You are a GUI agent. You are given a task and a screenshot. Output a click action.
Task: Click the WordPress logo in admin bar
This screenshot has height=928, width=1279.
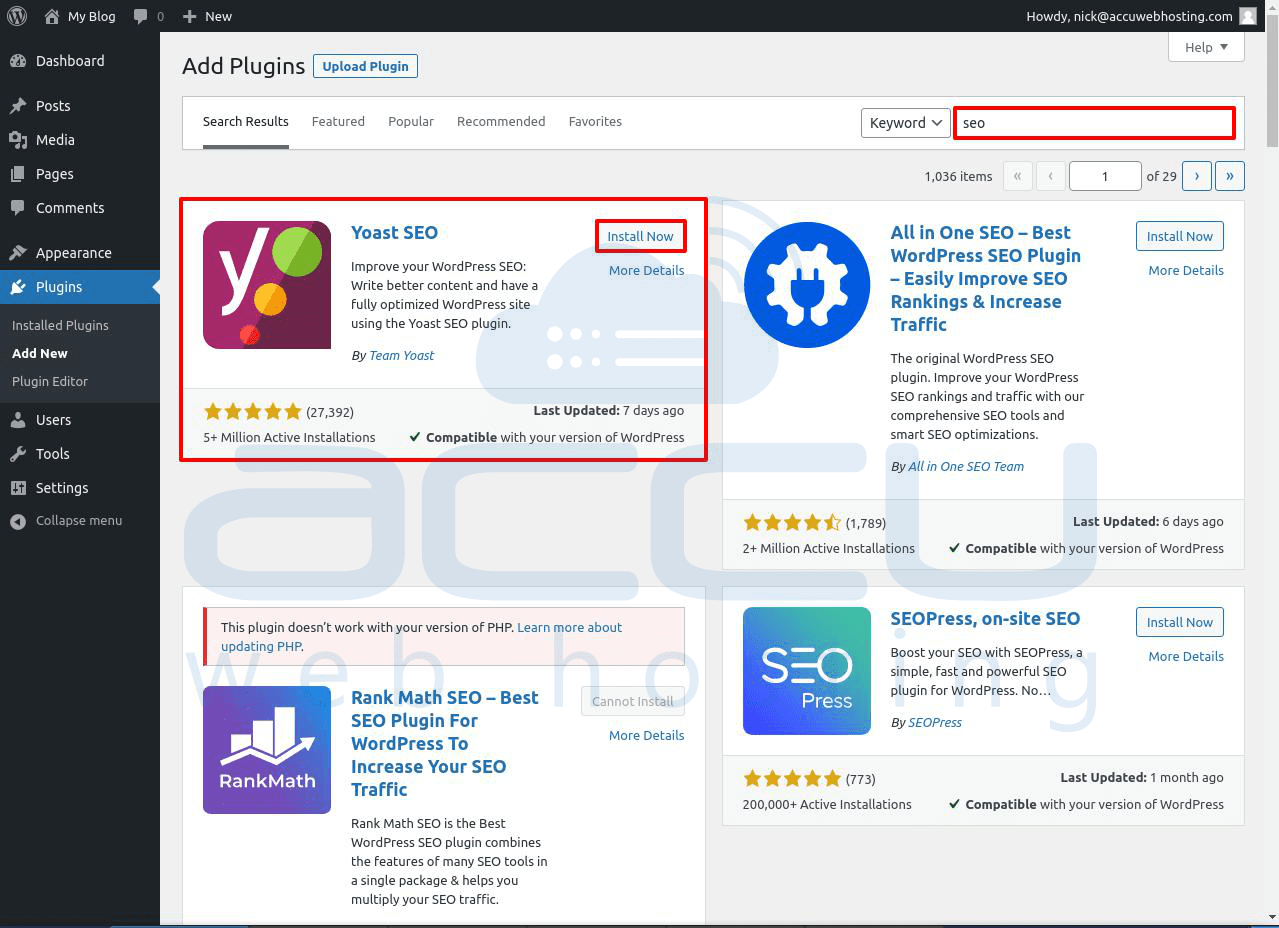16,16
